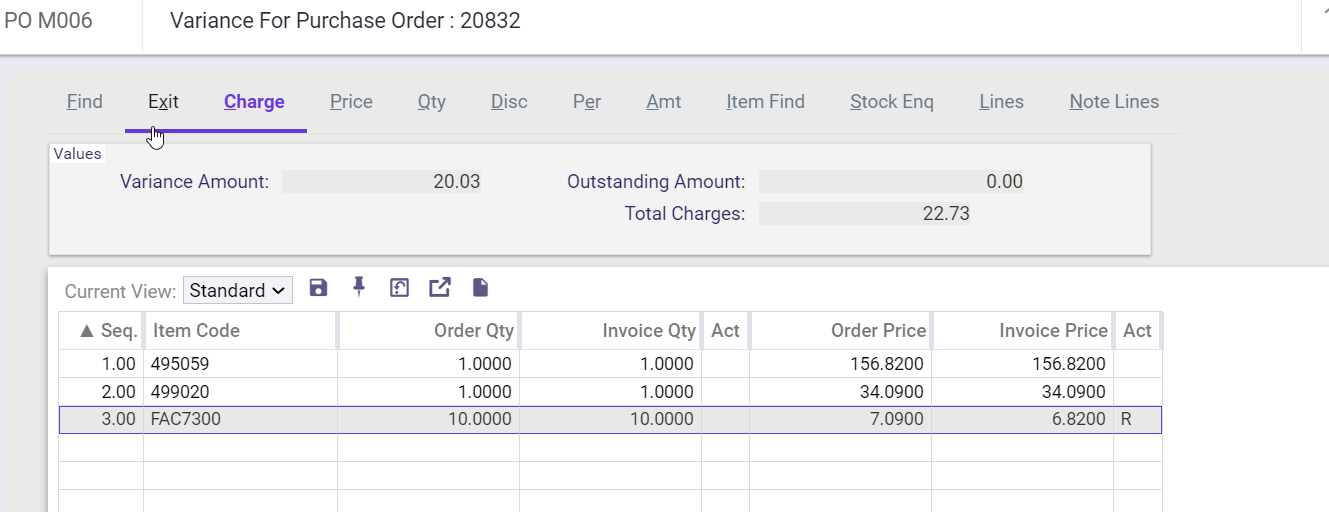Image resolution: width=1329 pixels, height=512 pixels.
Task: Select row with item code 495059
Action: point(610,364)
